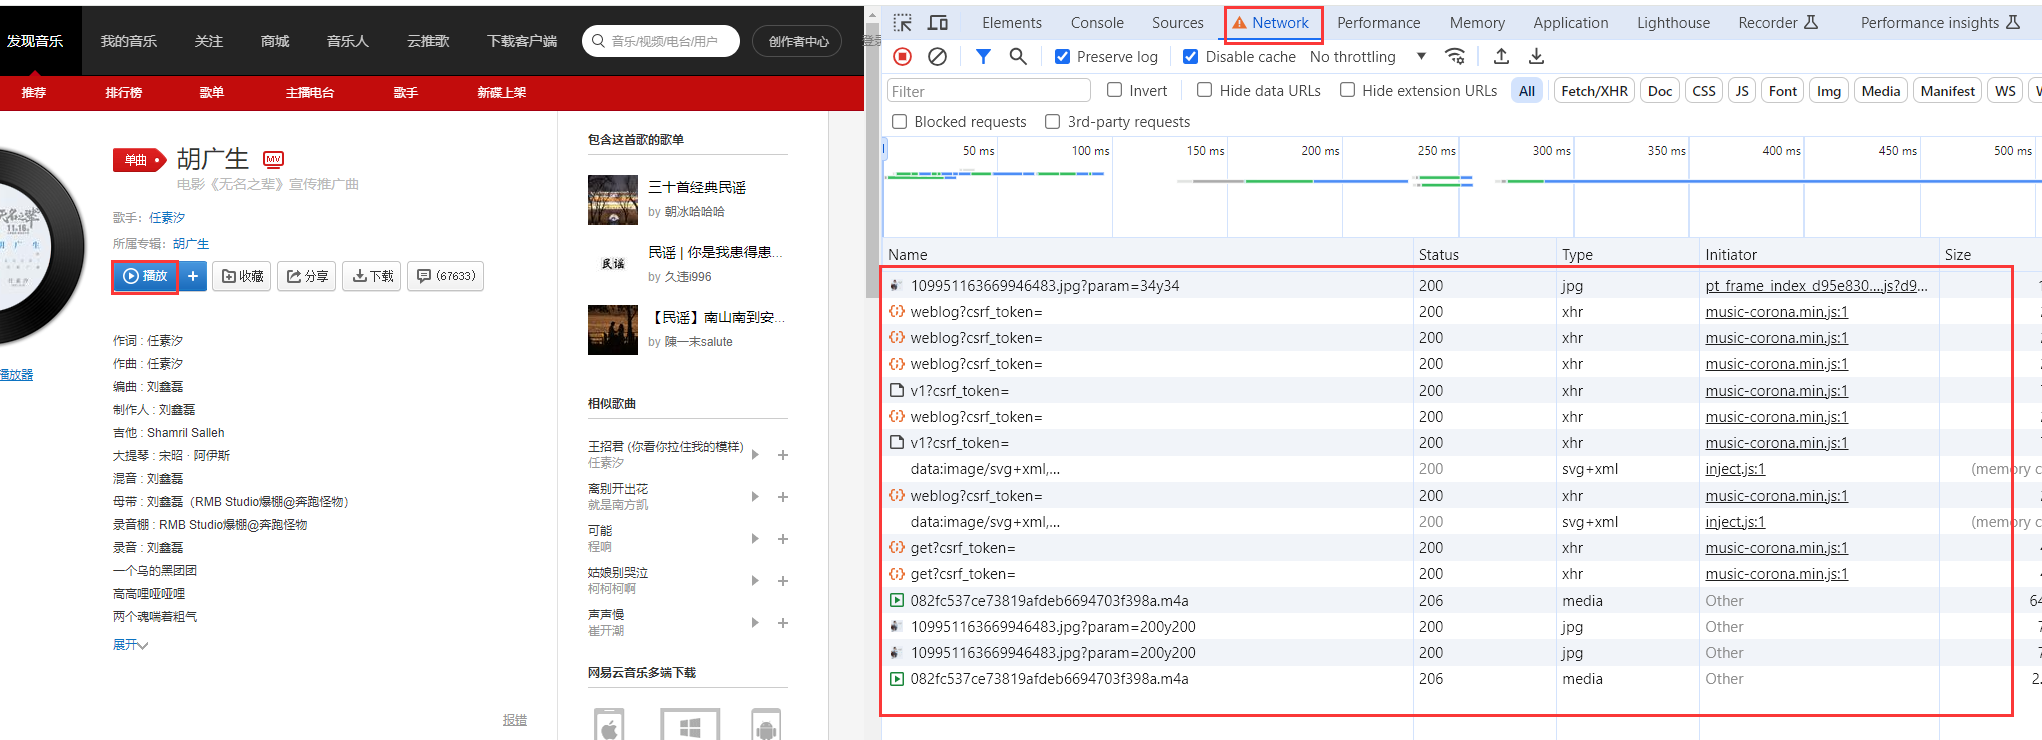Enable Blocked requests checkbox
2042x740 pixels.
click(900, 121)
